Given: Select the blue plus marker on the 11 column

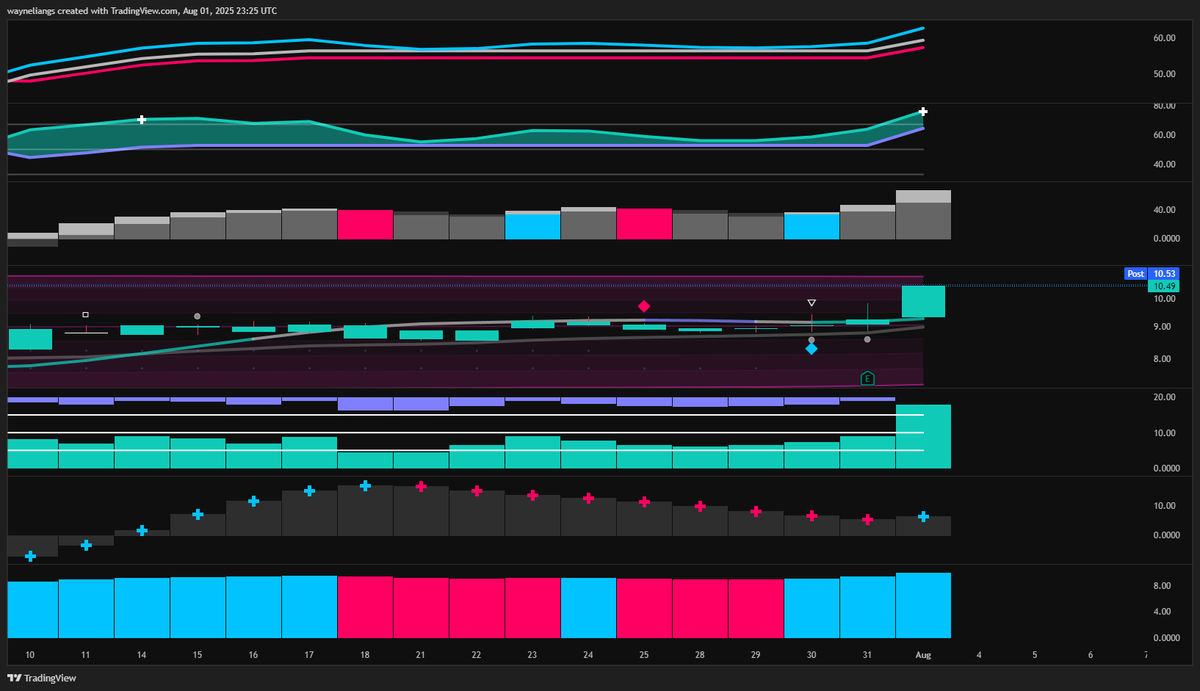Looking at the screenshot, I should [x=86, y=545].
